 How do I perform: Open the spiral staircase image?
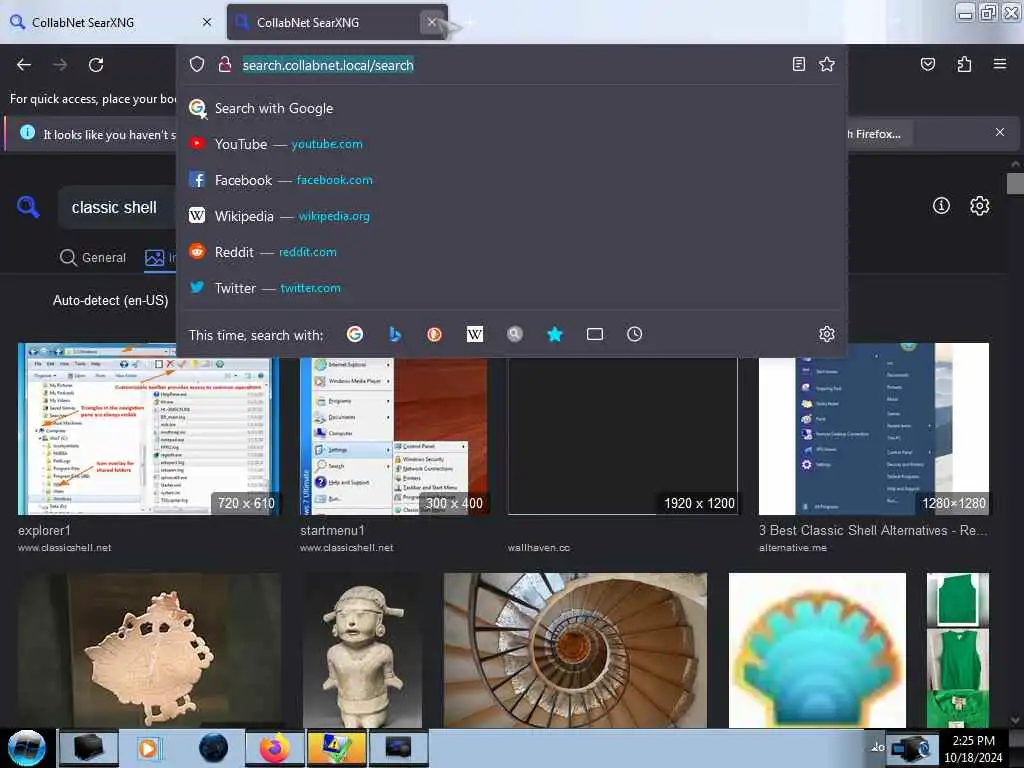(575, 650)
